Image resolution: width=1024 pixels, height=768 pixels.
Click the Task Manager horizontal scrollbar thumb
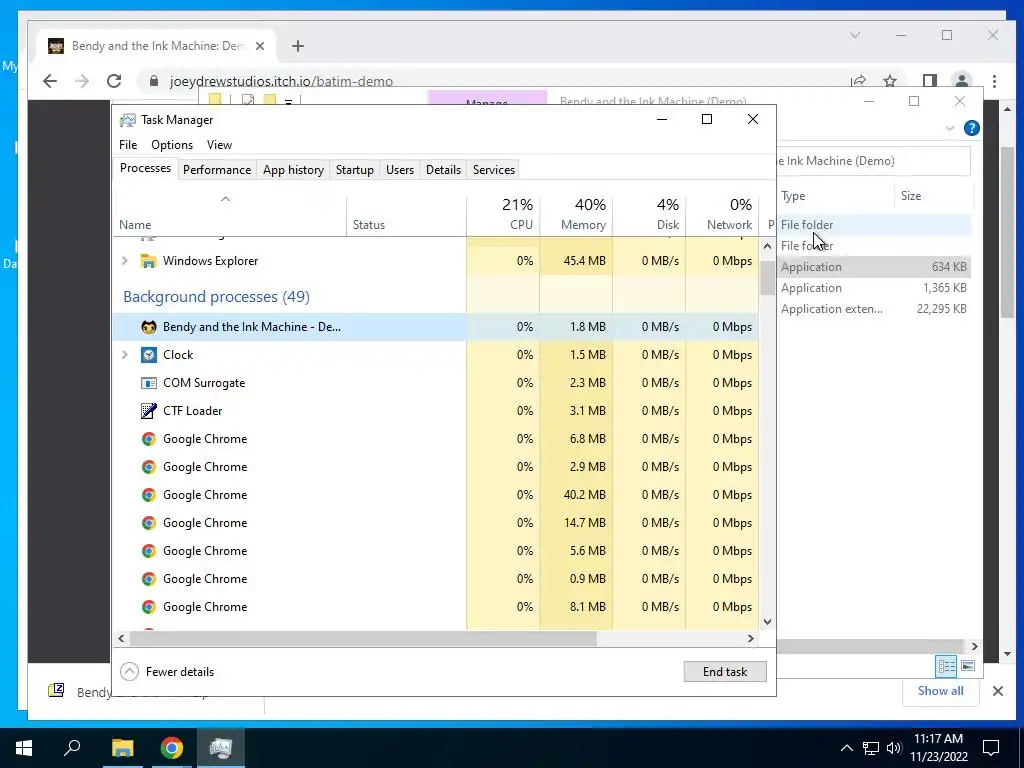[x=363, y=639]
